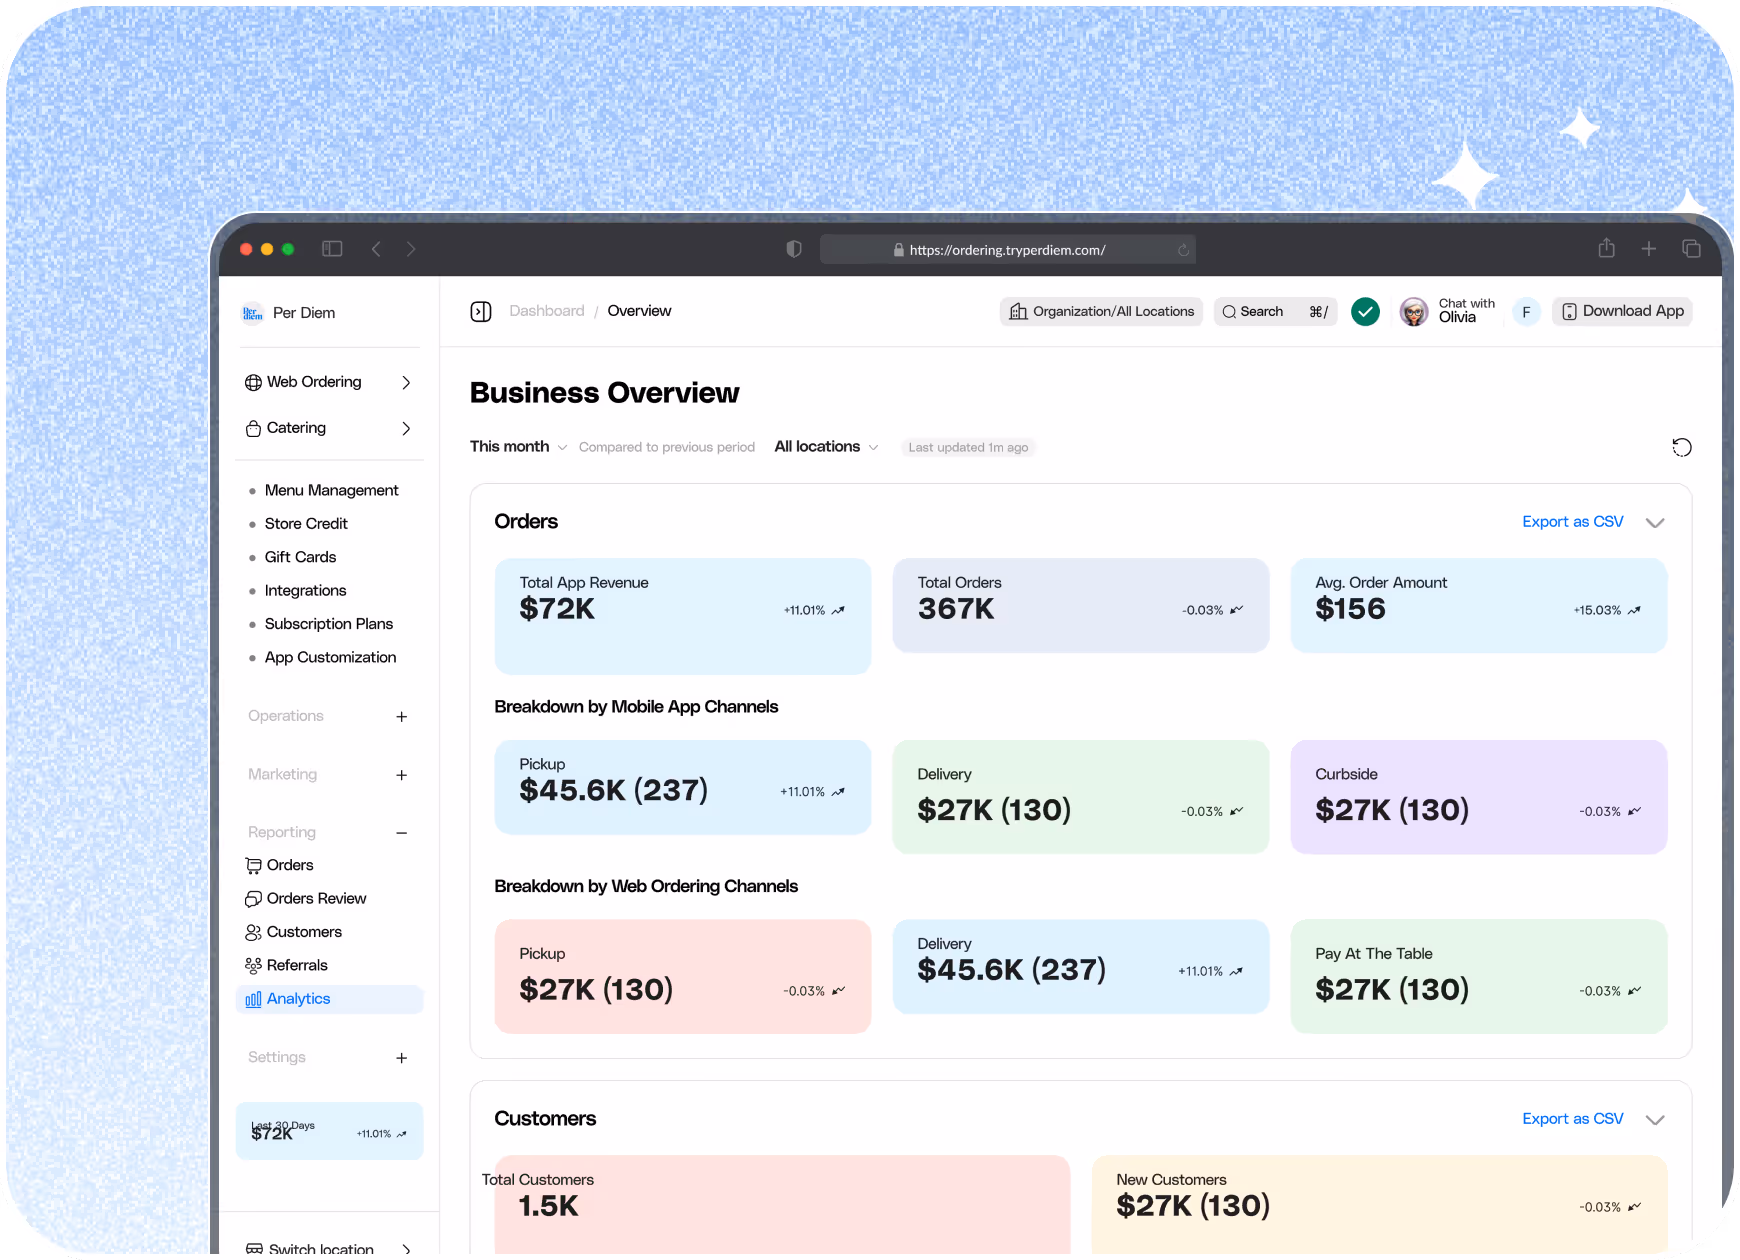The height and width of the screenshot is (1260, 1740).
Task: Click the Organization building icon
Action: click(x=1018, y=312)
